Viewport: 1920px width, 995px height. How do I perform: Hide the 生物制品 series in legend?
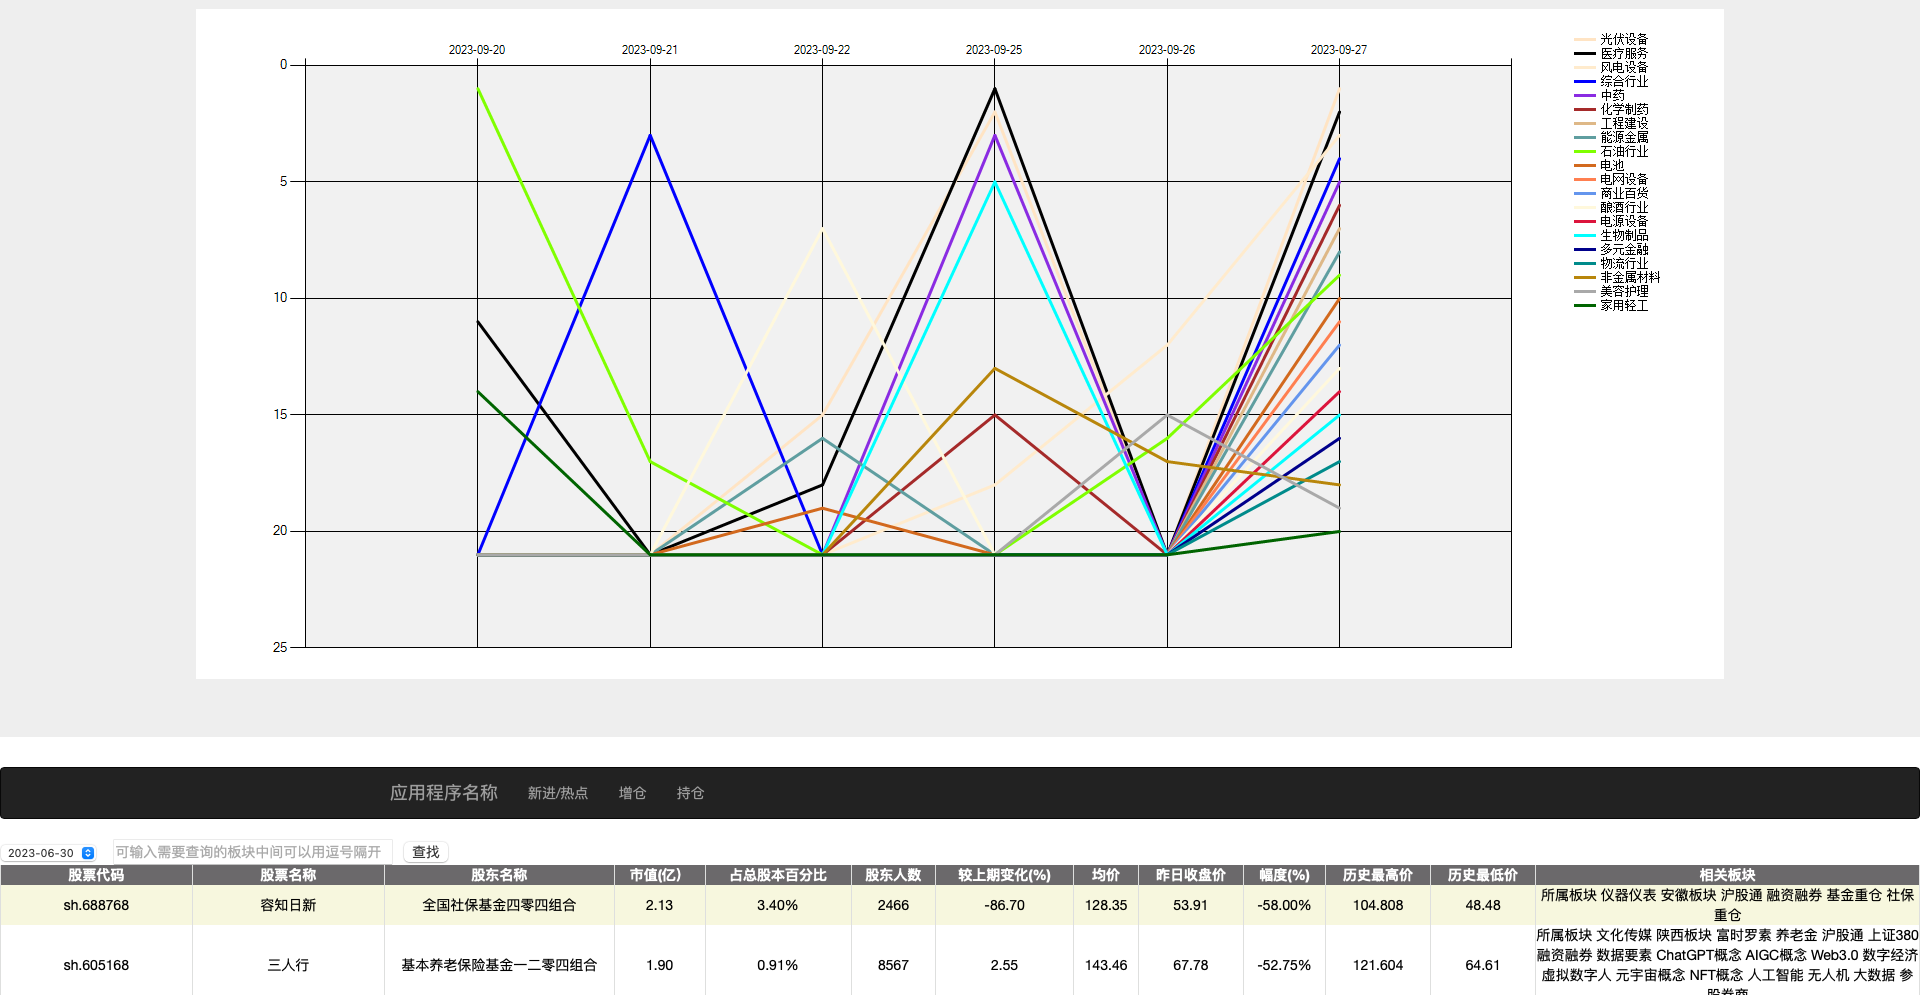point(1611,235)
